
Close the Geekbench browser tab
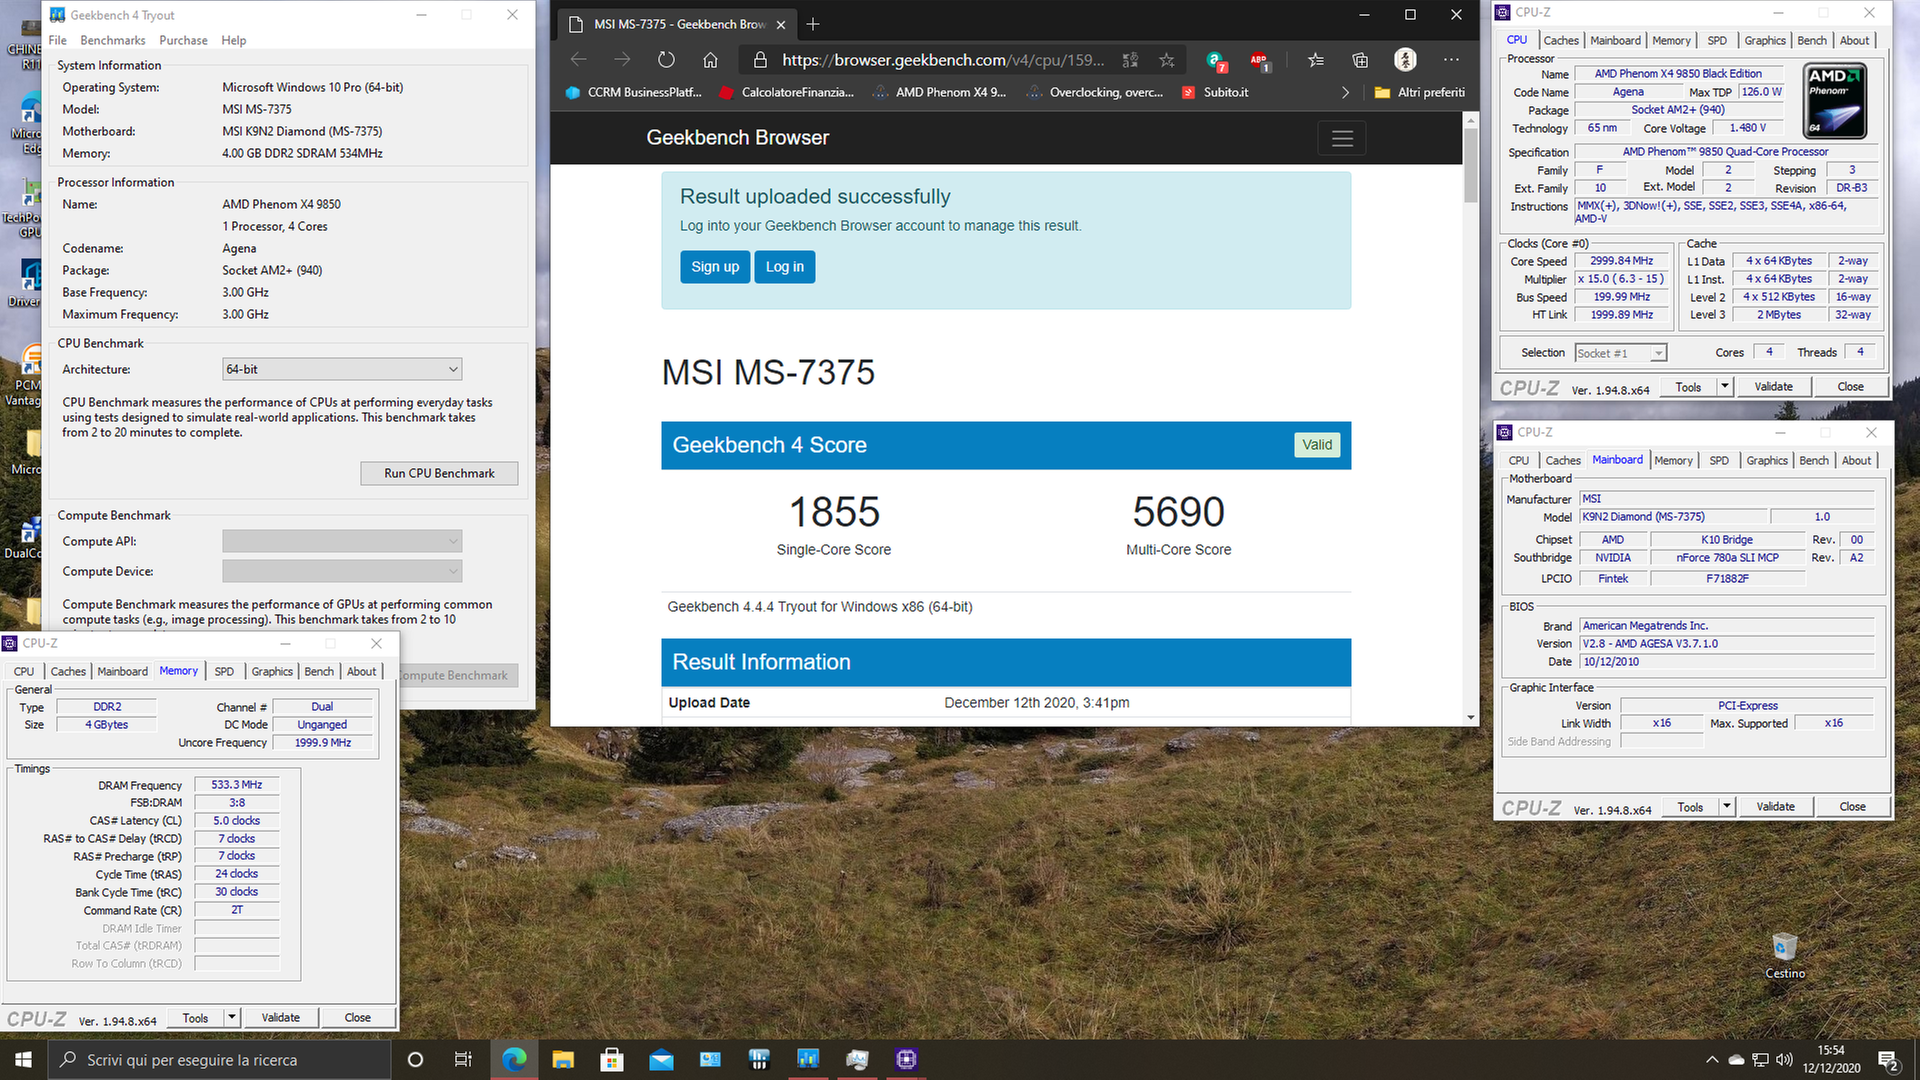[781, 24]
